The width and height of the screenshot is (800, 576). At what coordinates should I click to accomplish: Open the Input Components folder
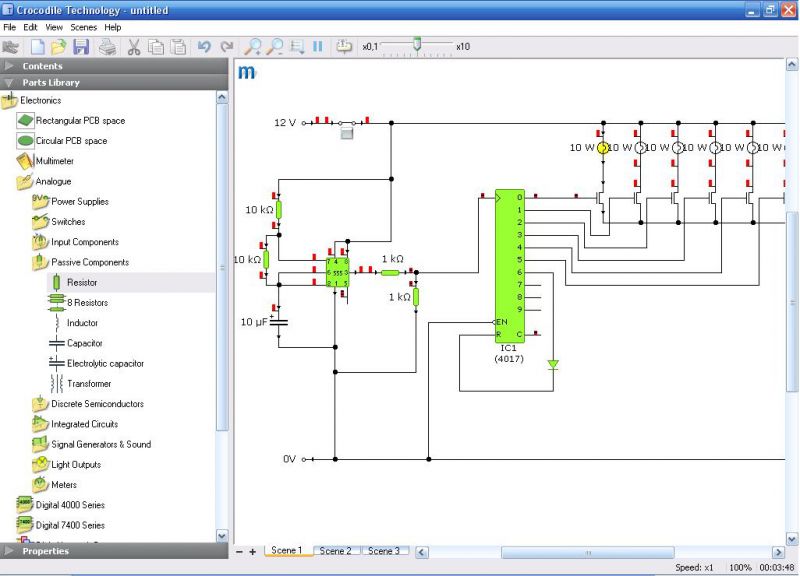coord(76,242)
